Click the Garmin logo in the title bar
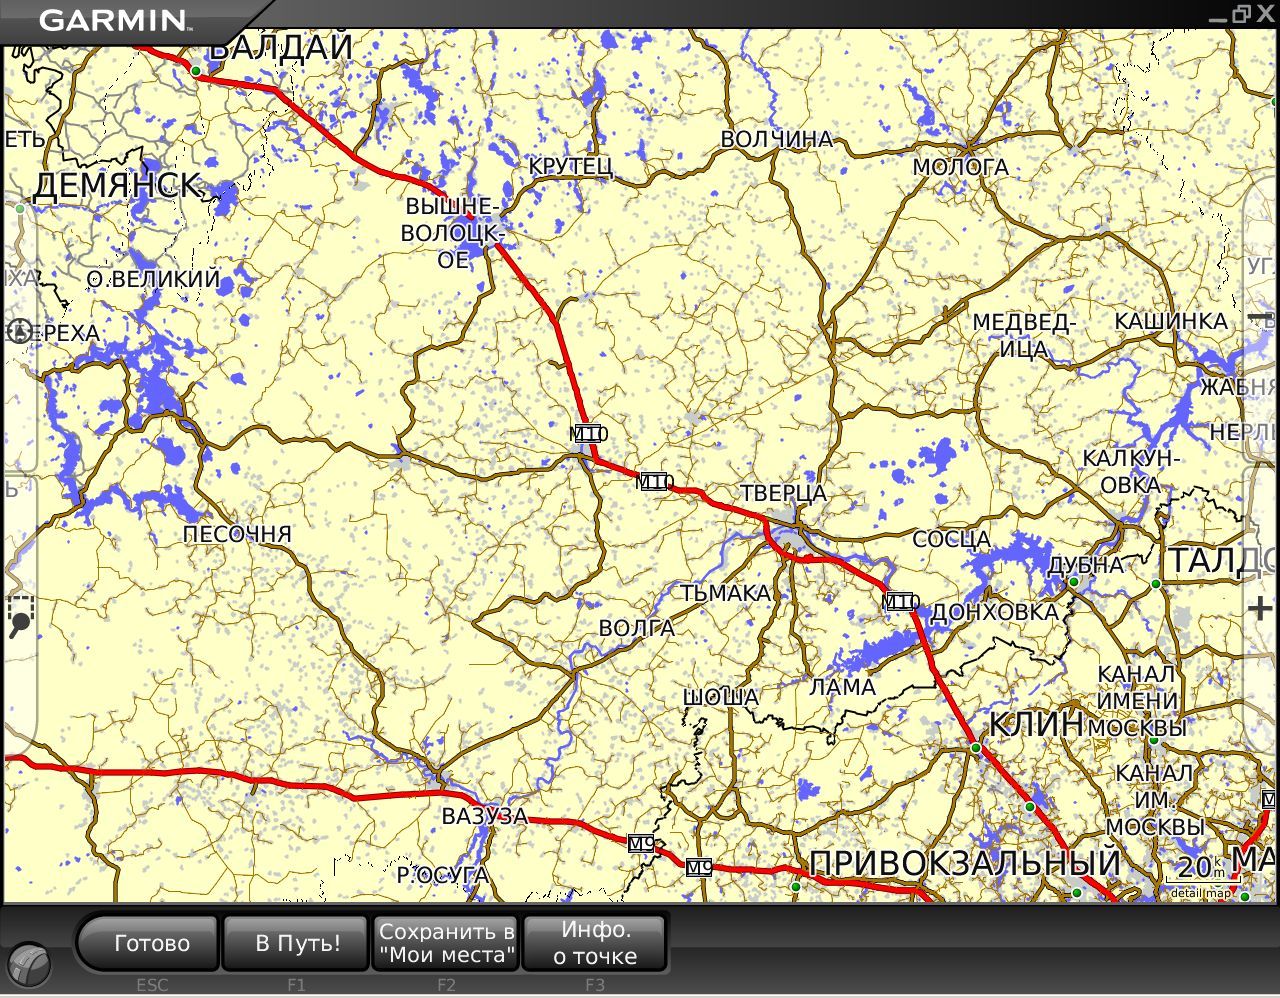1280x998 pixels. click(x=113, y=19)
